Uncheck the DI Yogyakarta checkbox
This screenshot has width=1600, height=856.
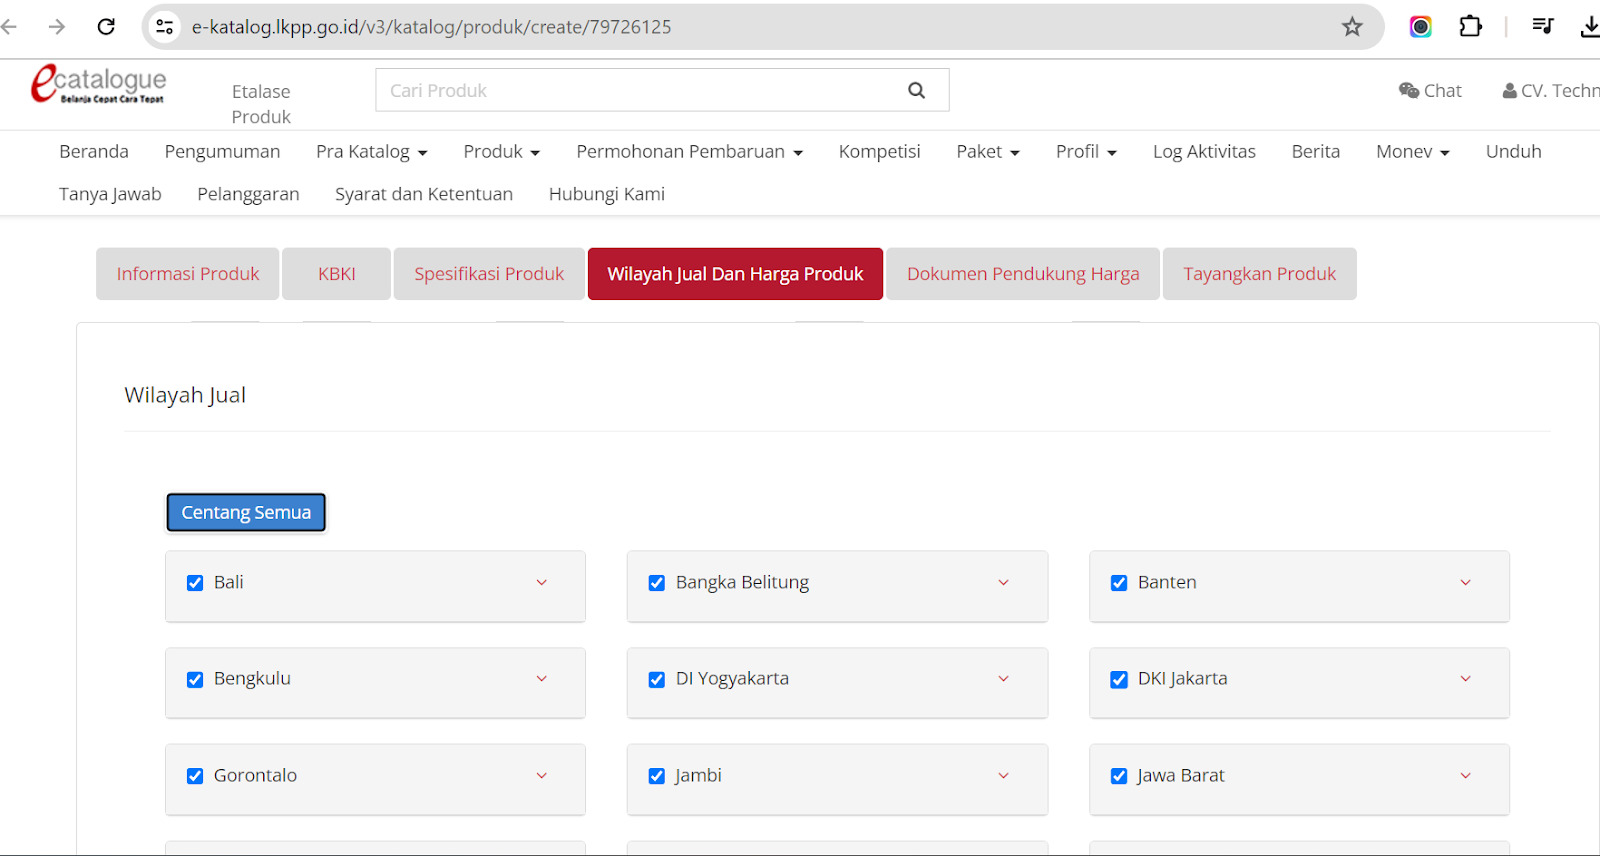(x=657, y=680)
